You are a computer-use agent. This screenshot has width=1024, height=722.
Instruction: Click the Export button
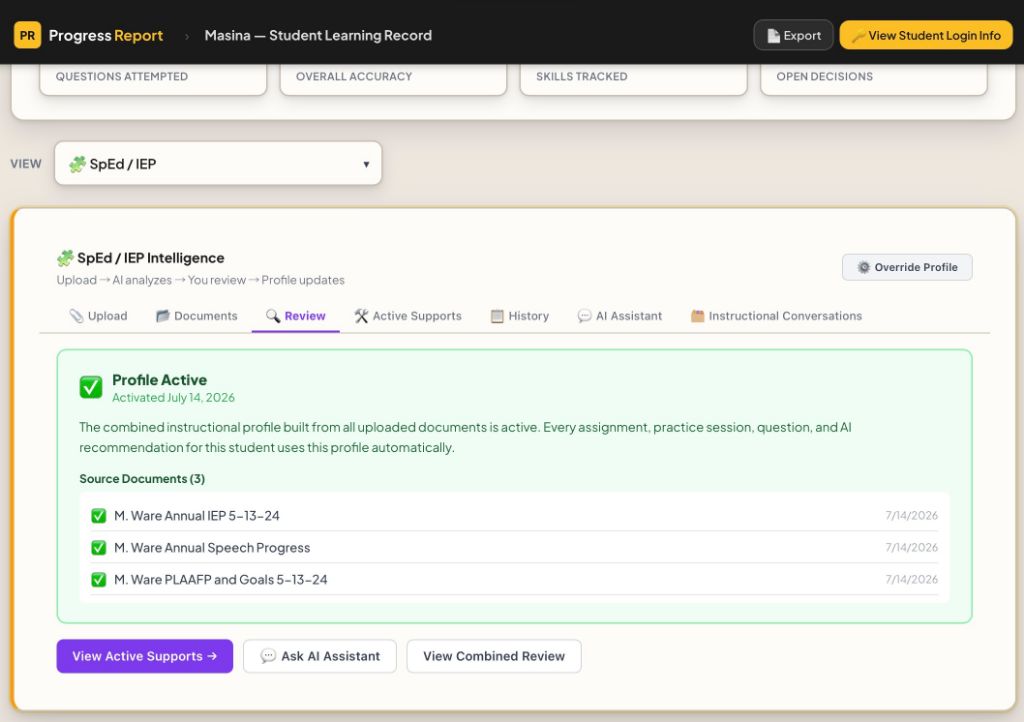793,35
